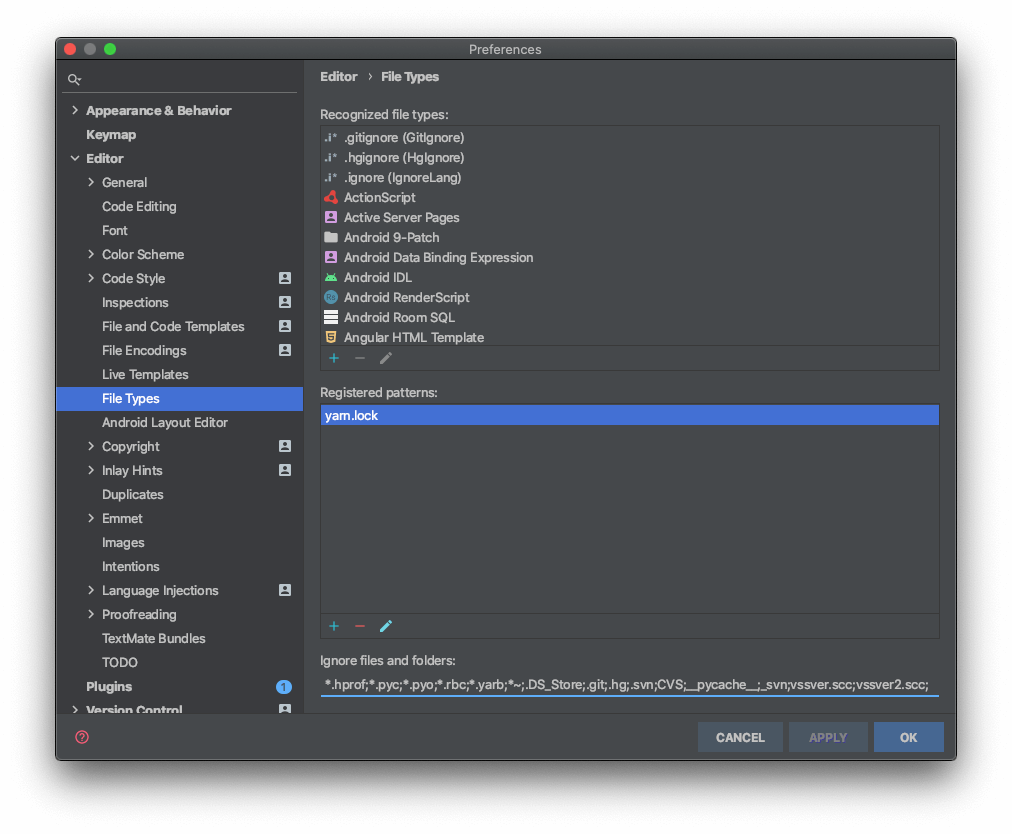
Task: Click the settings search field
Action: [185, 79]
